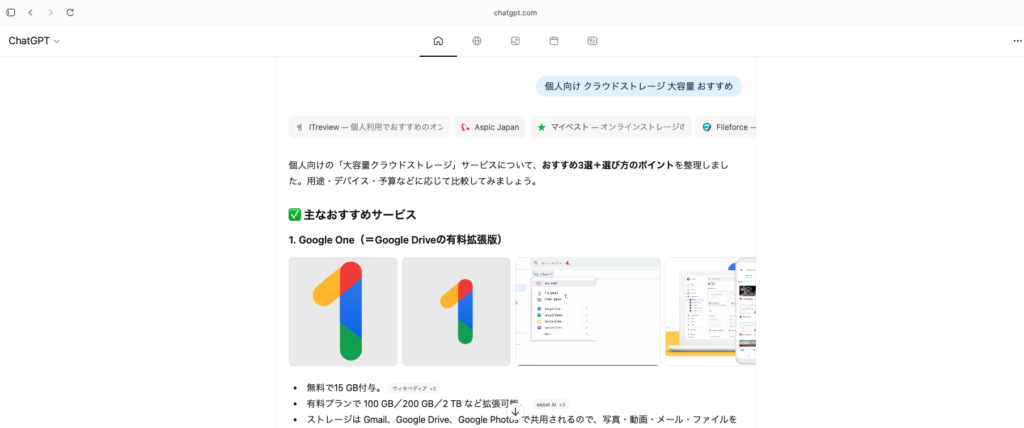1024x428 pixels.
Task: Switch to the images tab icon
Action: (x=515, y=41)
